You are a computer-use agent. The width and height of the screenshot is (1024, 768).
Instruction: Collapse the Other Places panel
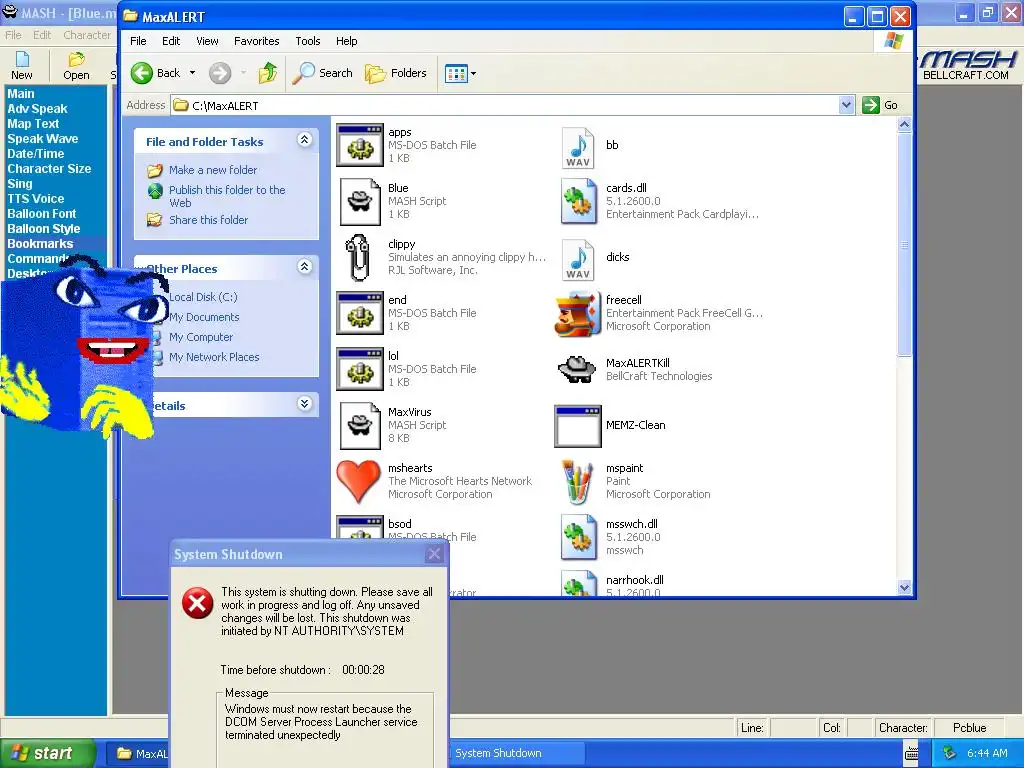tap(304, 266)
